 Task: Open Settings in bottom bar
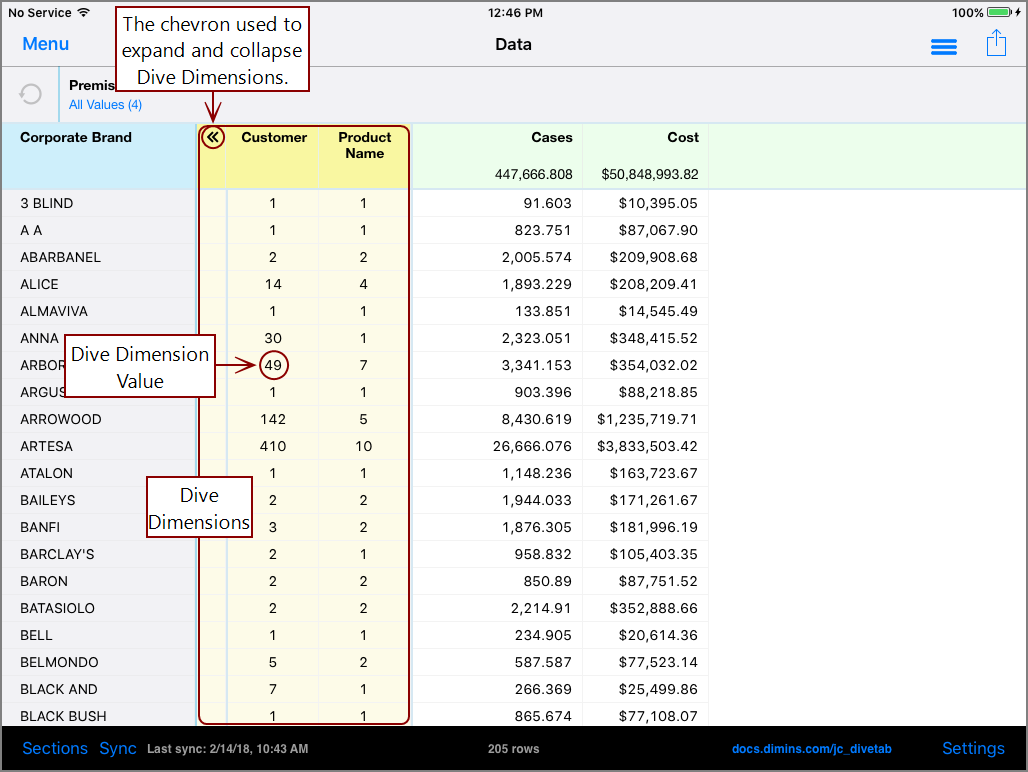click(973, 748)
